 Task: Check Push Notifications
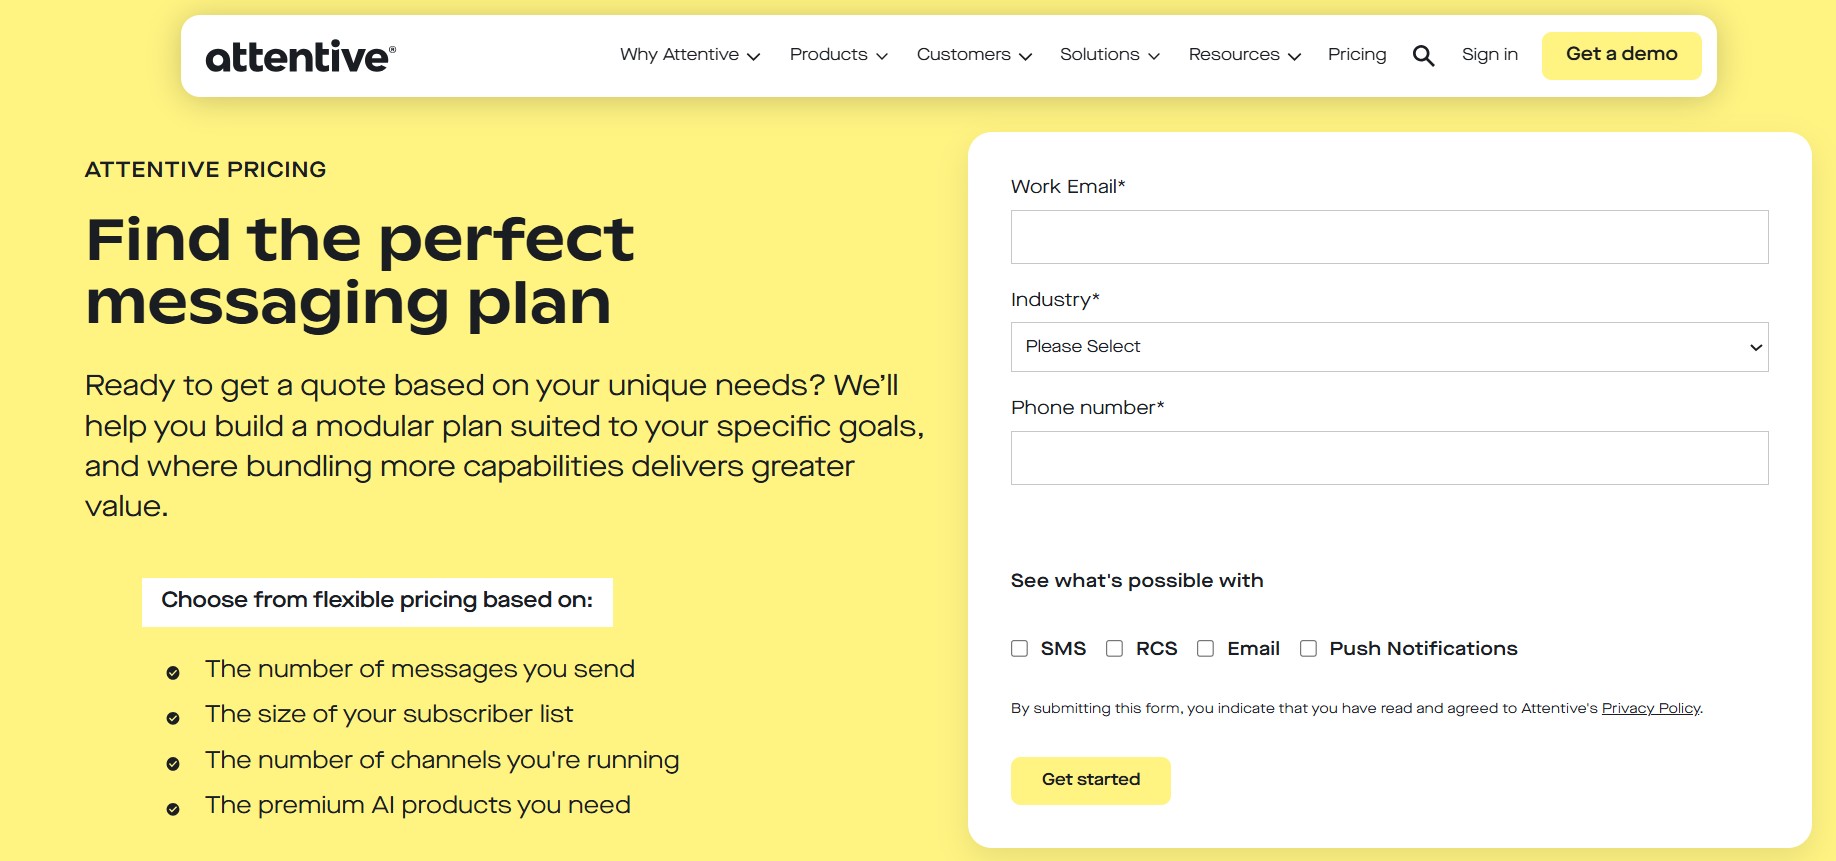(1307, 648)
